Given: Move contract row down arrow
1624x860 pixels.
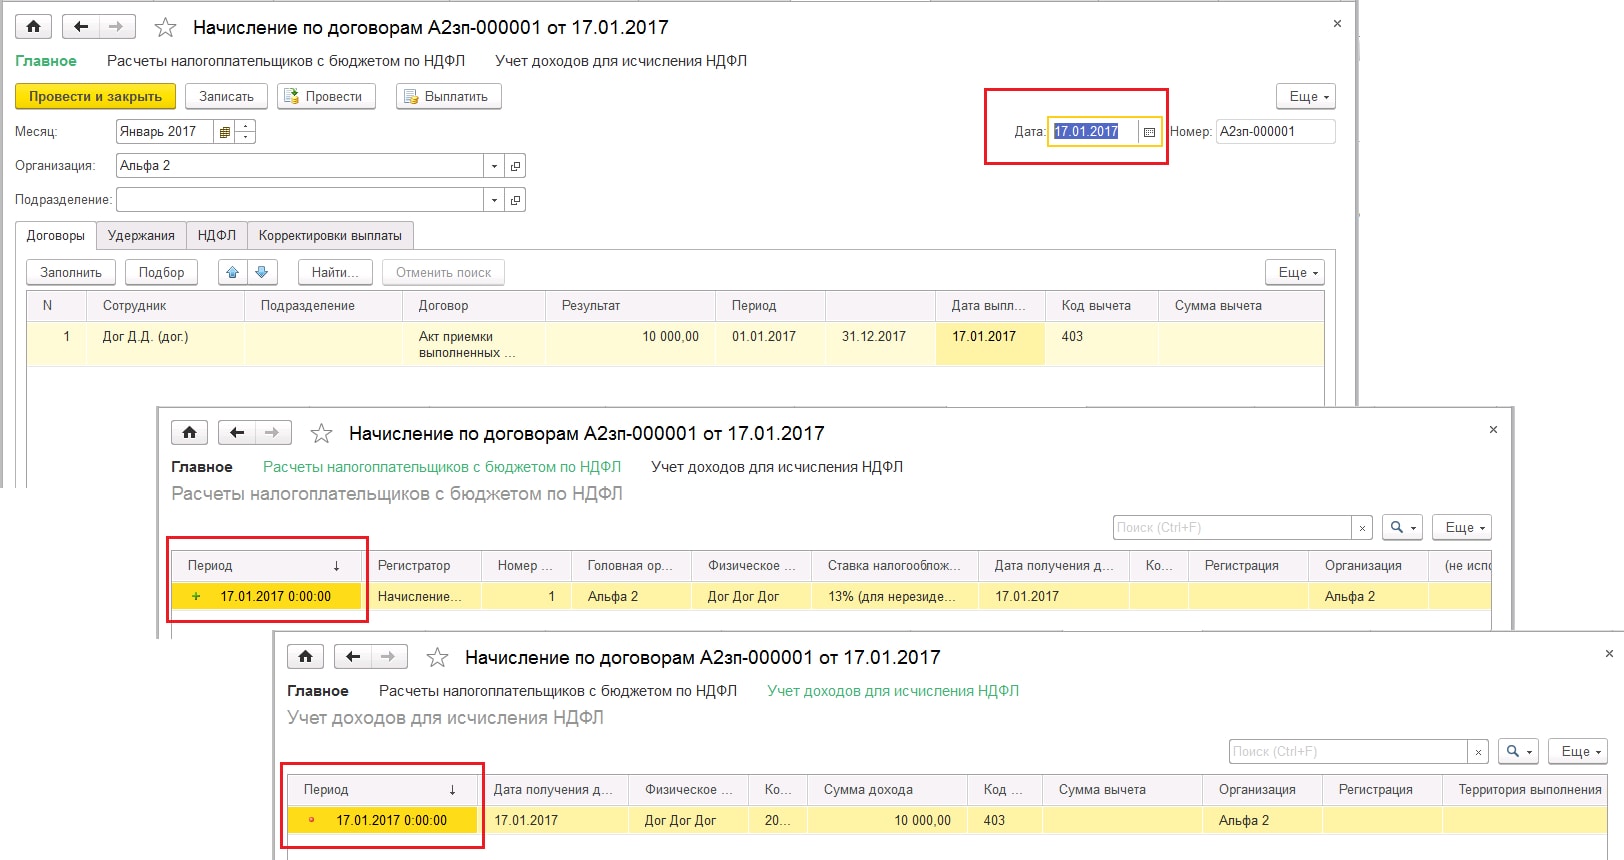Looking at the screenshot, I should coord(261,272).
